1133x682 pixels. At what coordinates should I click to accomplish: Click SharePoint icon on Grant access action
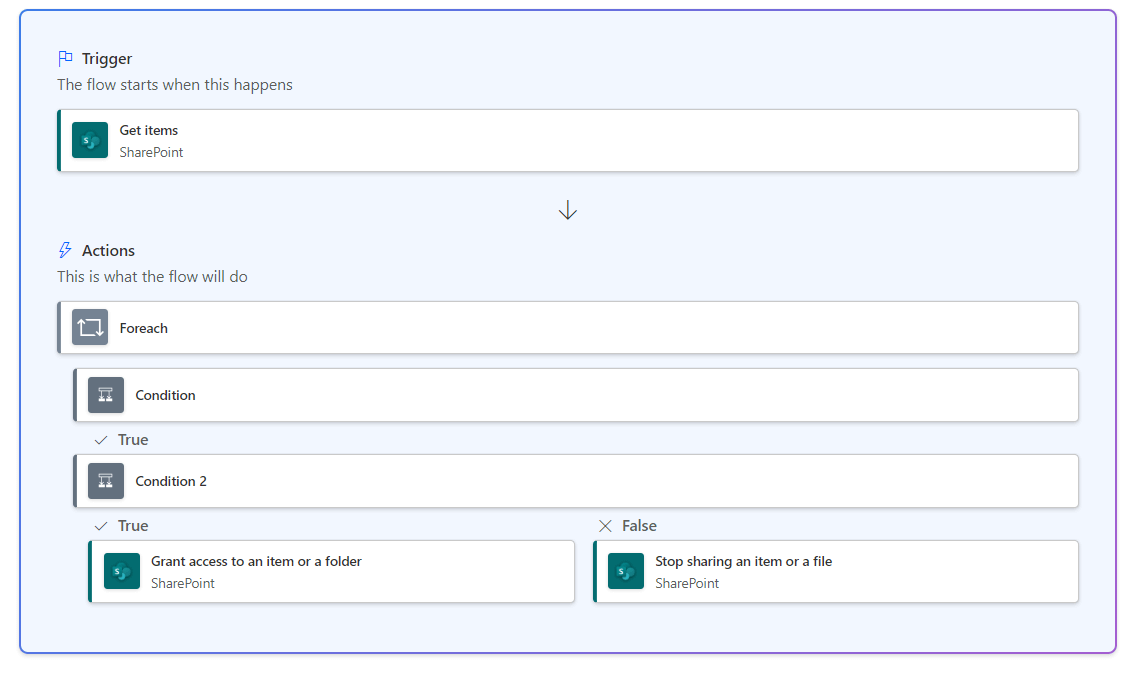pos(122,572)
